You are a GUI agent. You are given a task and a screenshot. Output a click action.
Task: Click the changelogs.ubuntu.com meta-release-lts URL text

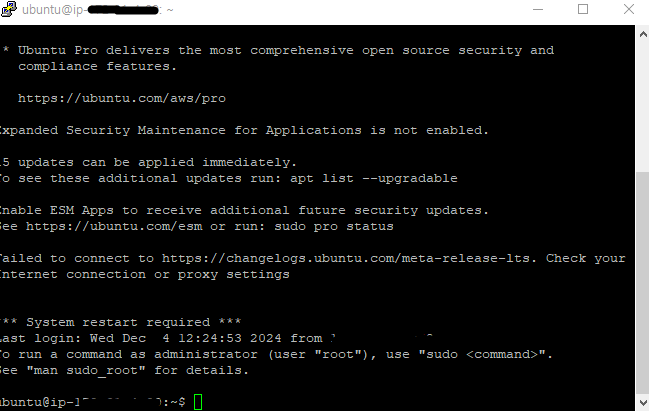click(346, 258)
